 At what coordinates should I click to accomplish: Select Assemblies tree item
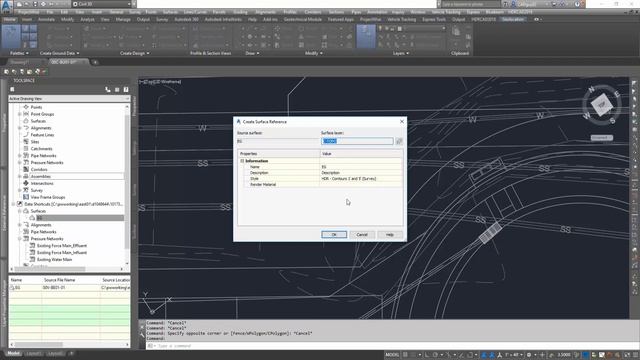point(41,176)
